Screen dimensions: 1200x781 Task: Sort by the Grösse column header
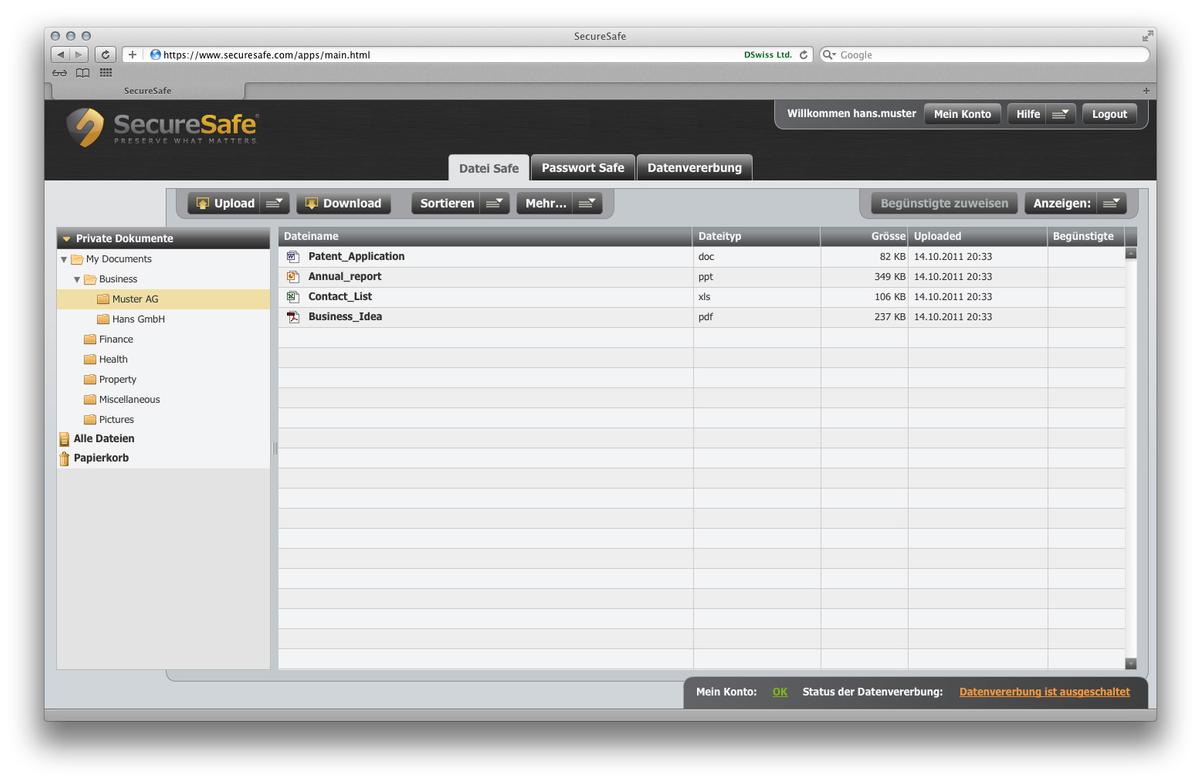(864, 236)
